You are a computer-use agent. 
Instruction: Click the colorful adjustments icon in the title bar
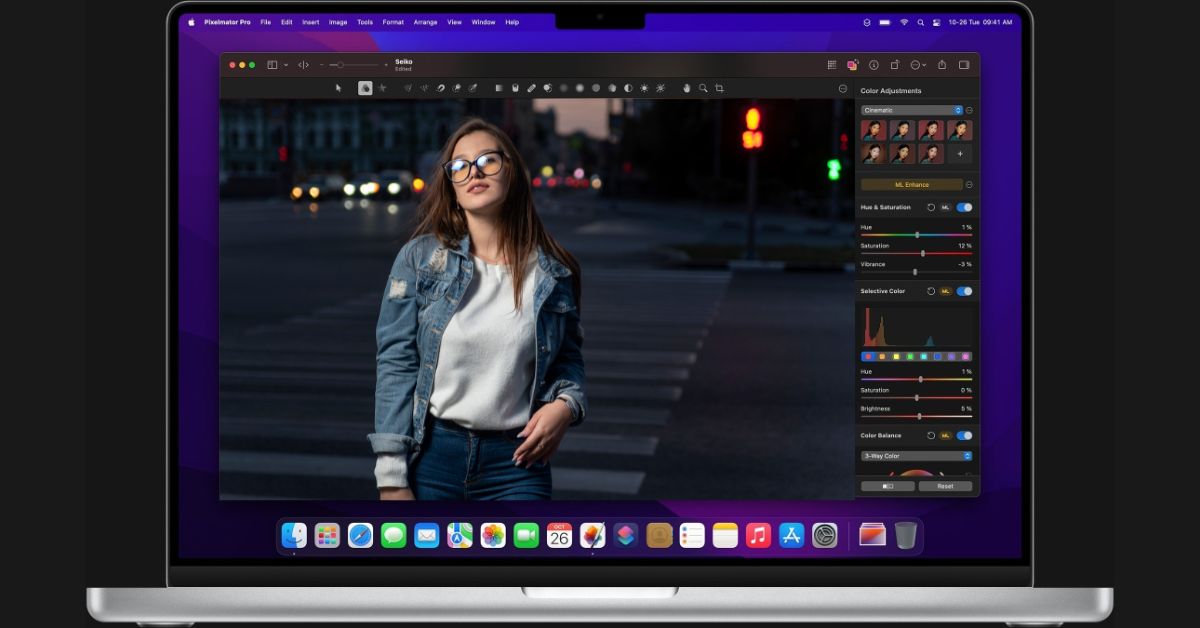(852, 65)
